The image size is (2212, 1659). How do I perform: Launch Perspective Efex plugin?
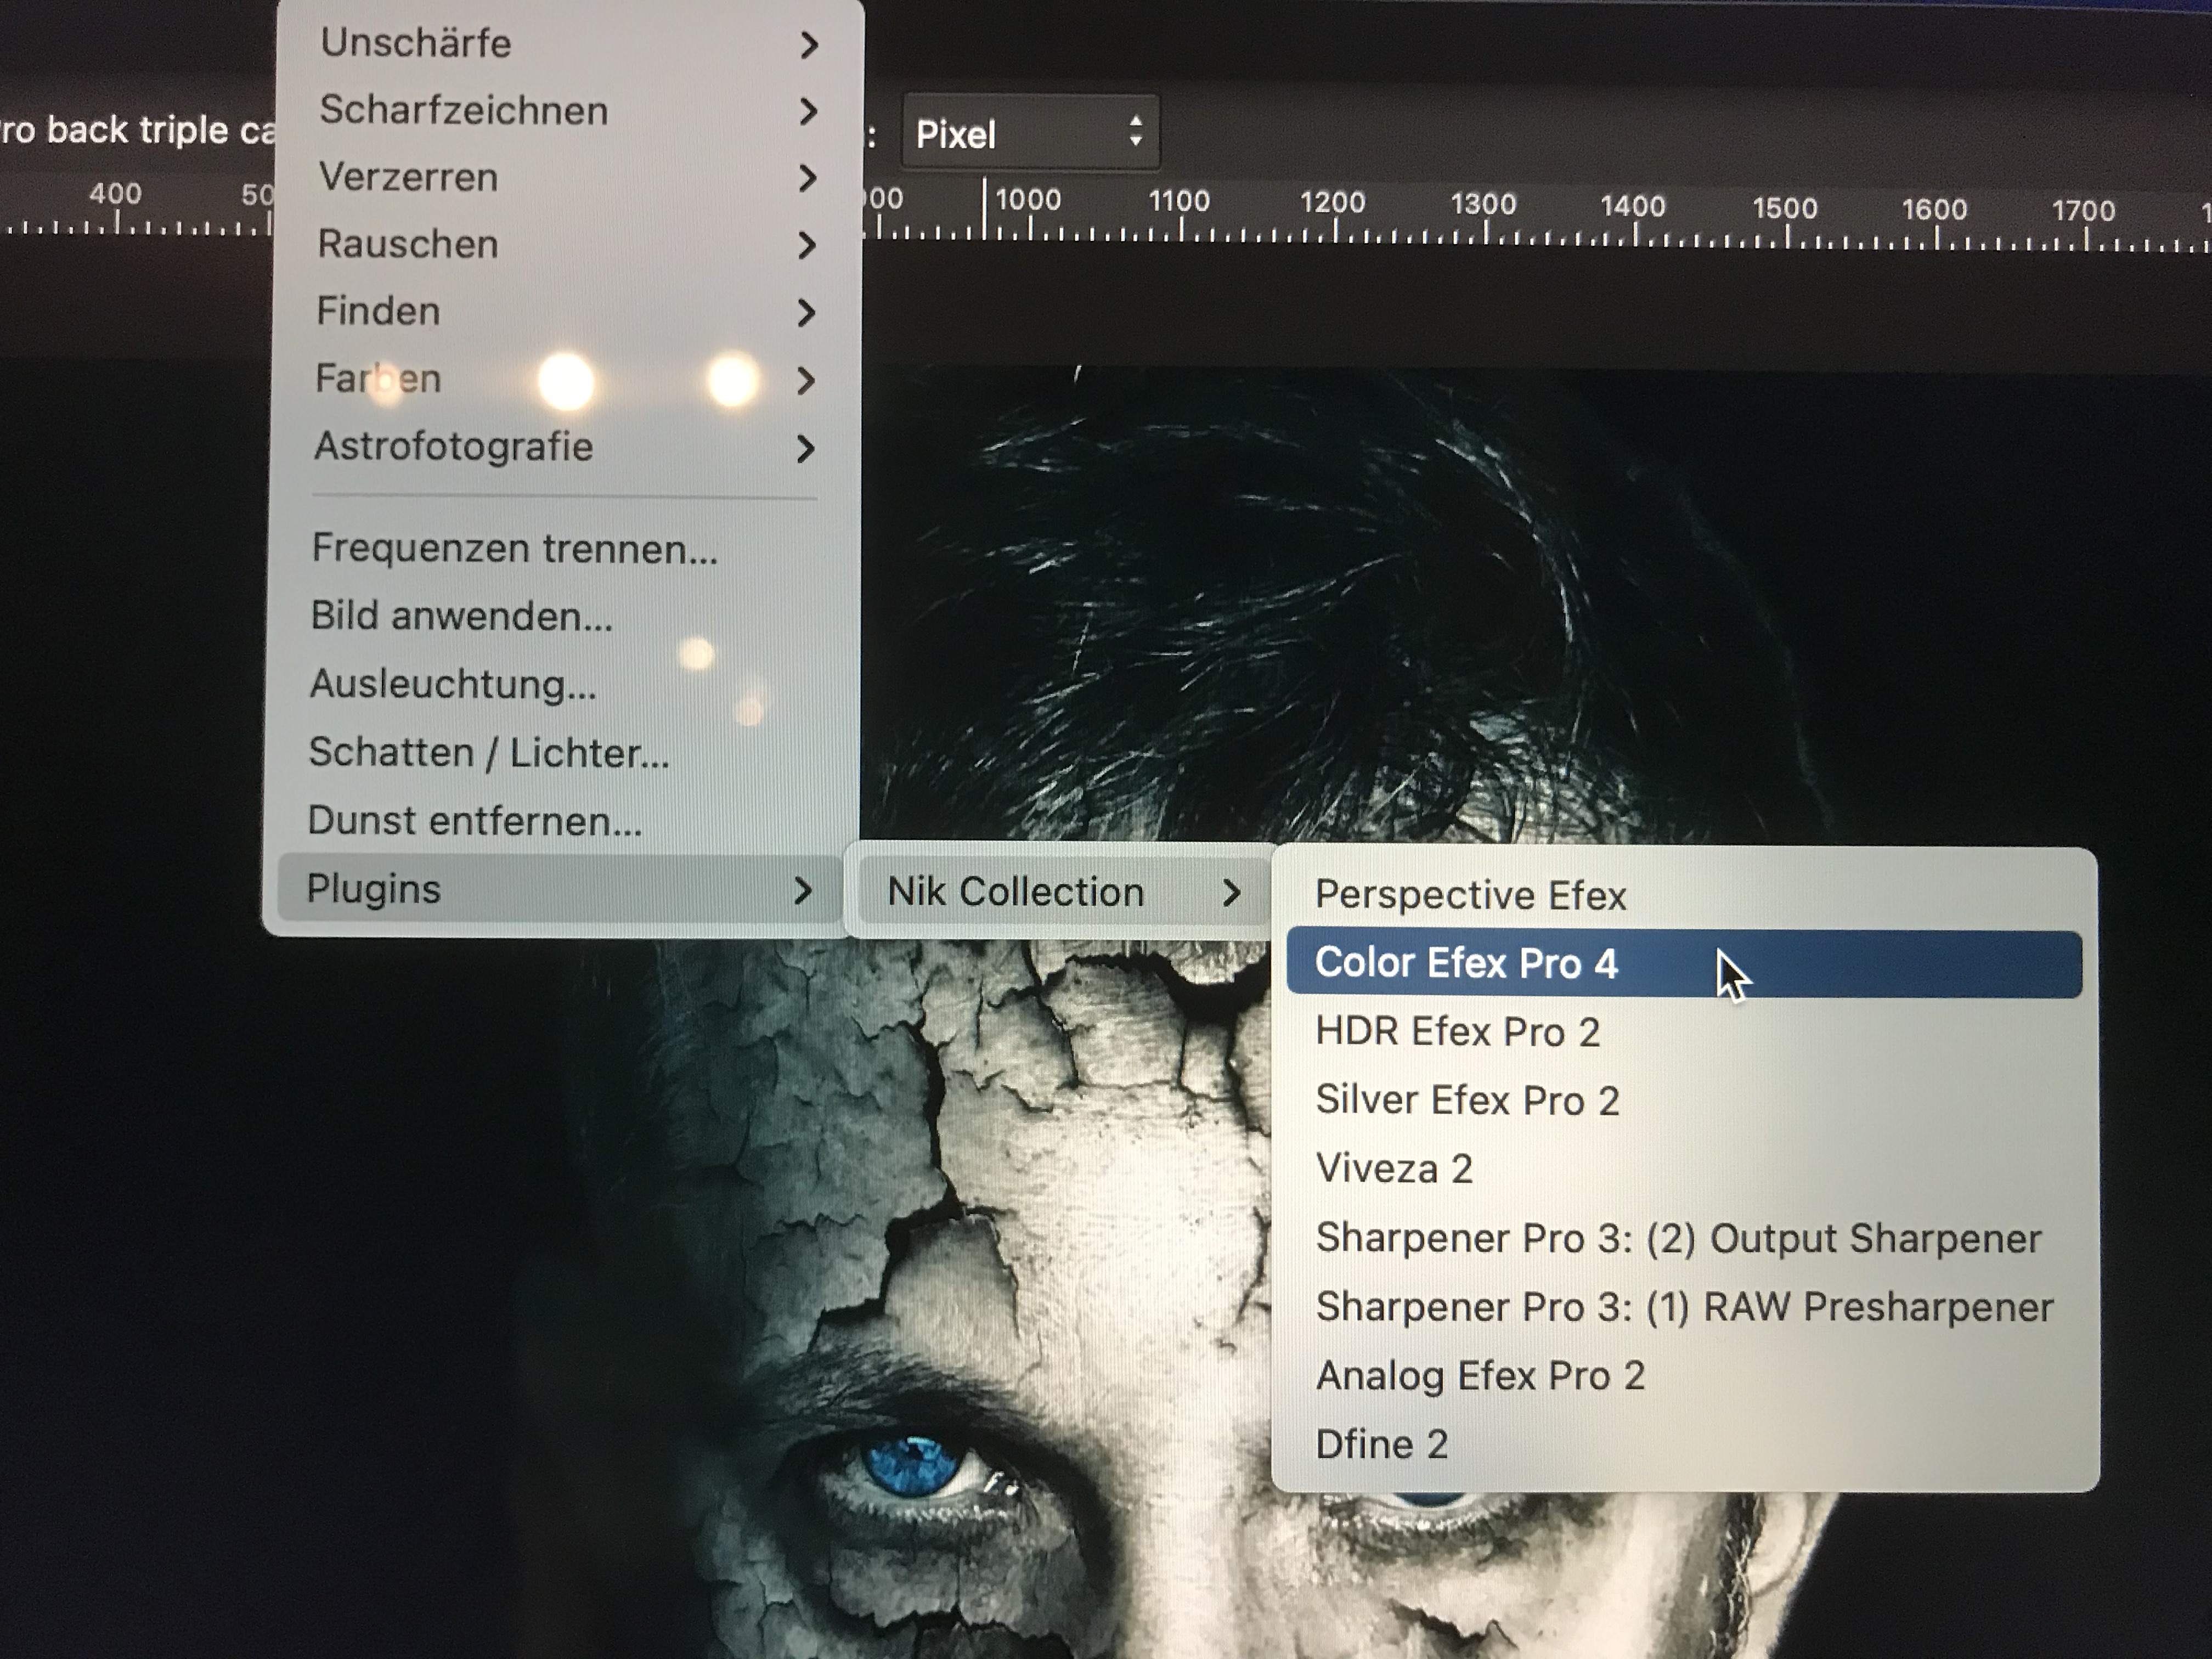coord(1684,895)
